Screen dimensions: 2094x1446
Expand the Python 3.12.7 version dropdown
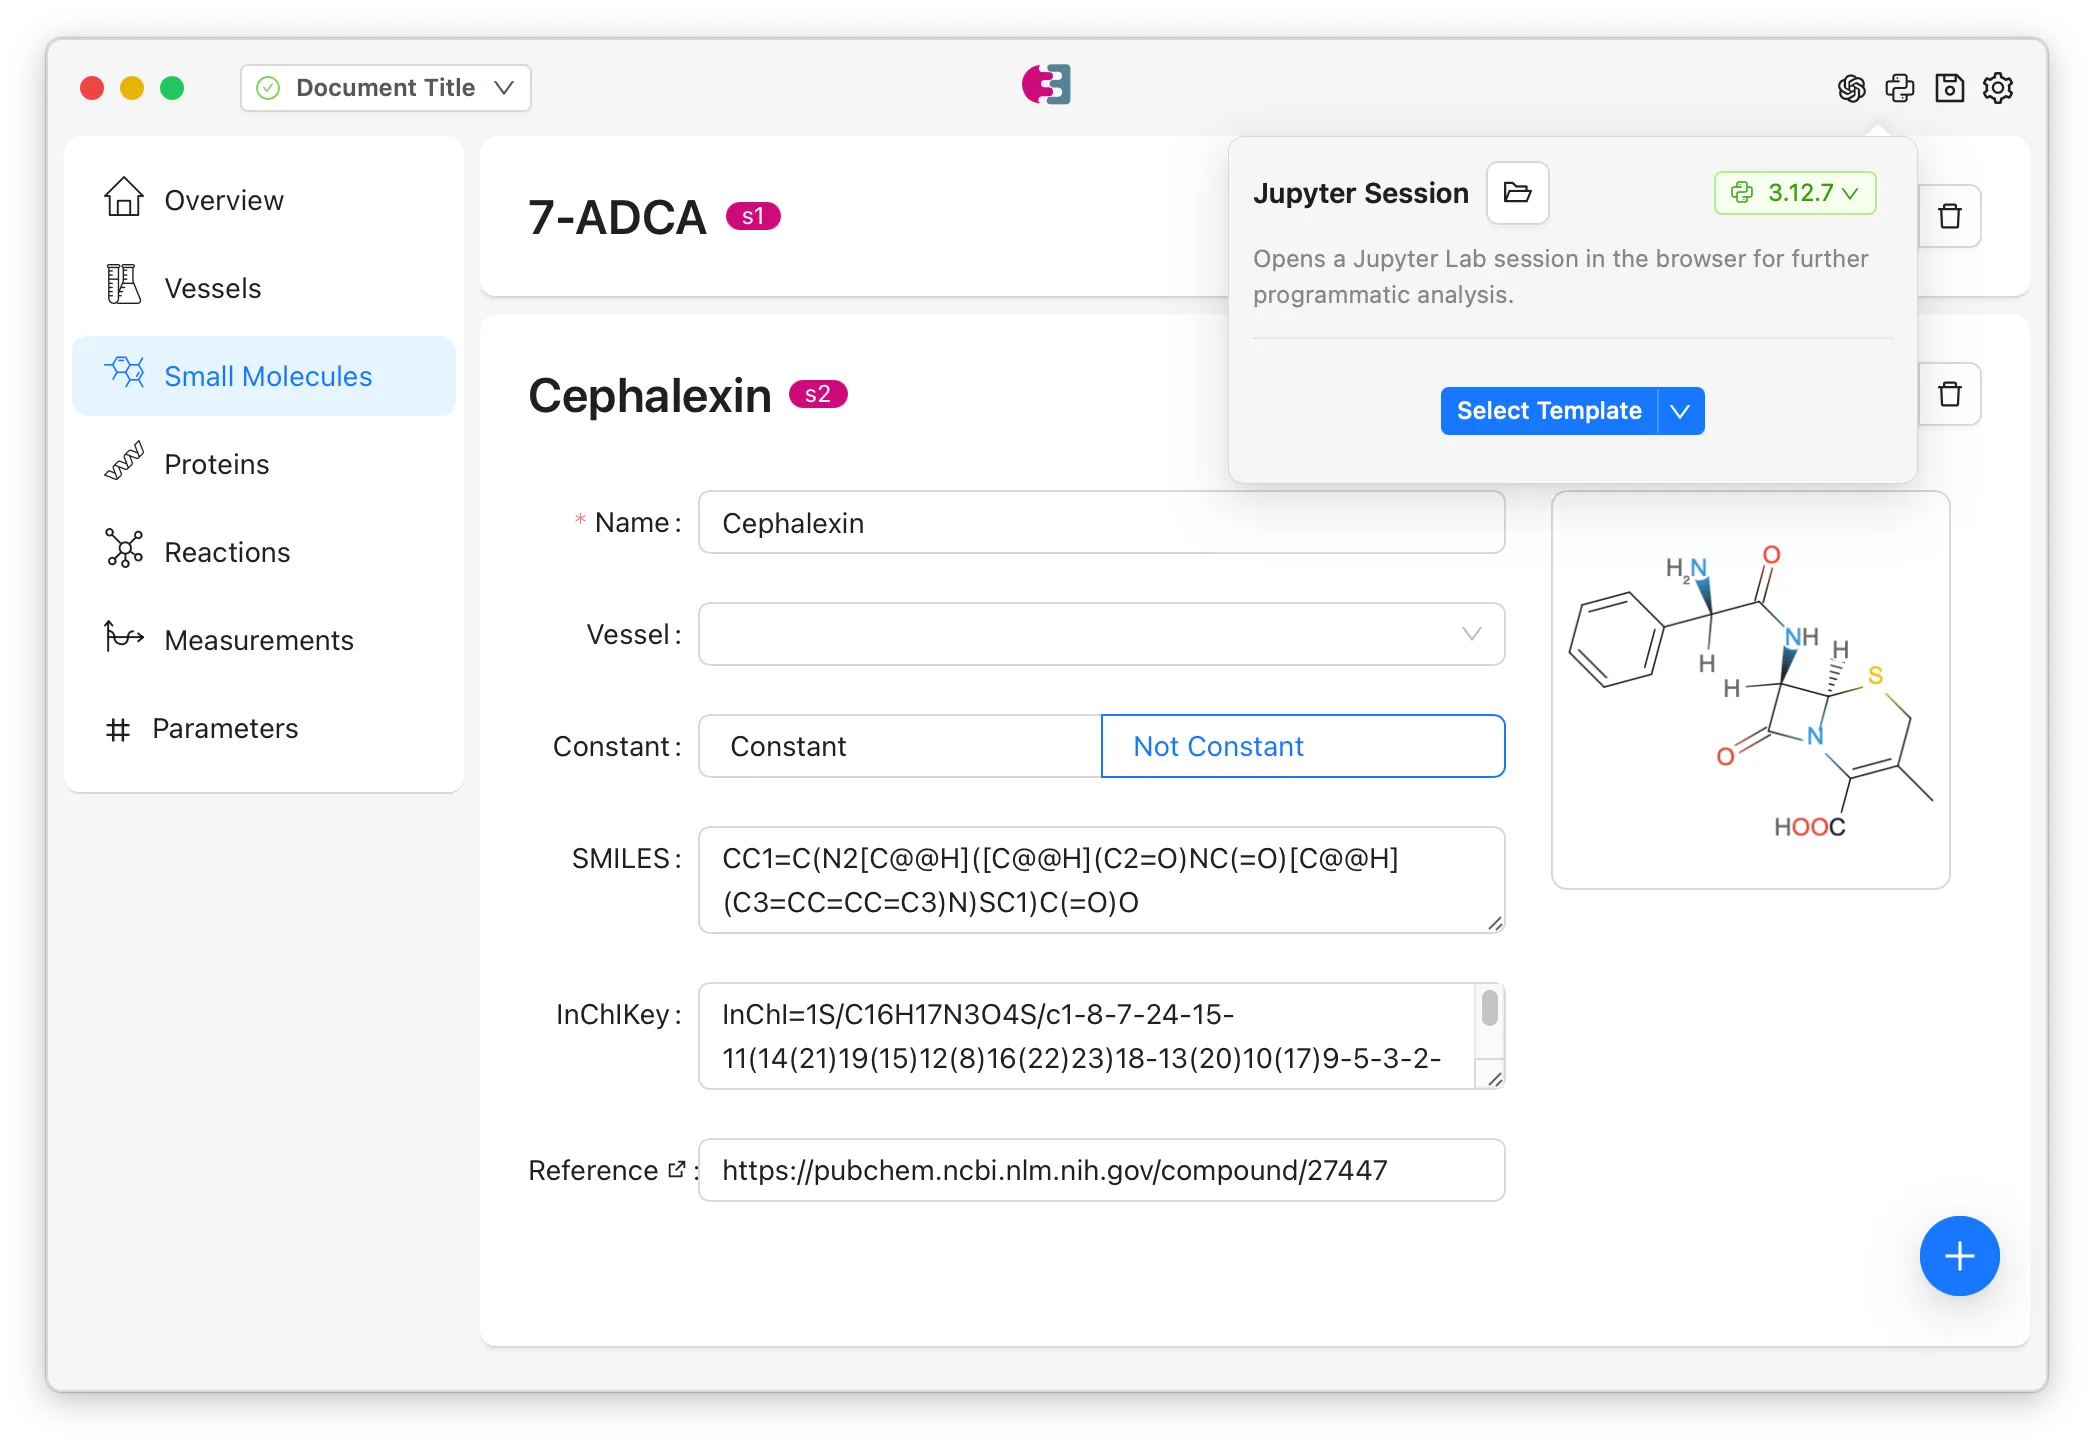1794,193
